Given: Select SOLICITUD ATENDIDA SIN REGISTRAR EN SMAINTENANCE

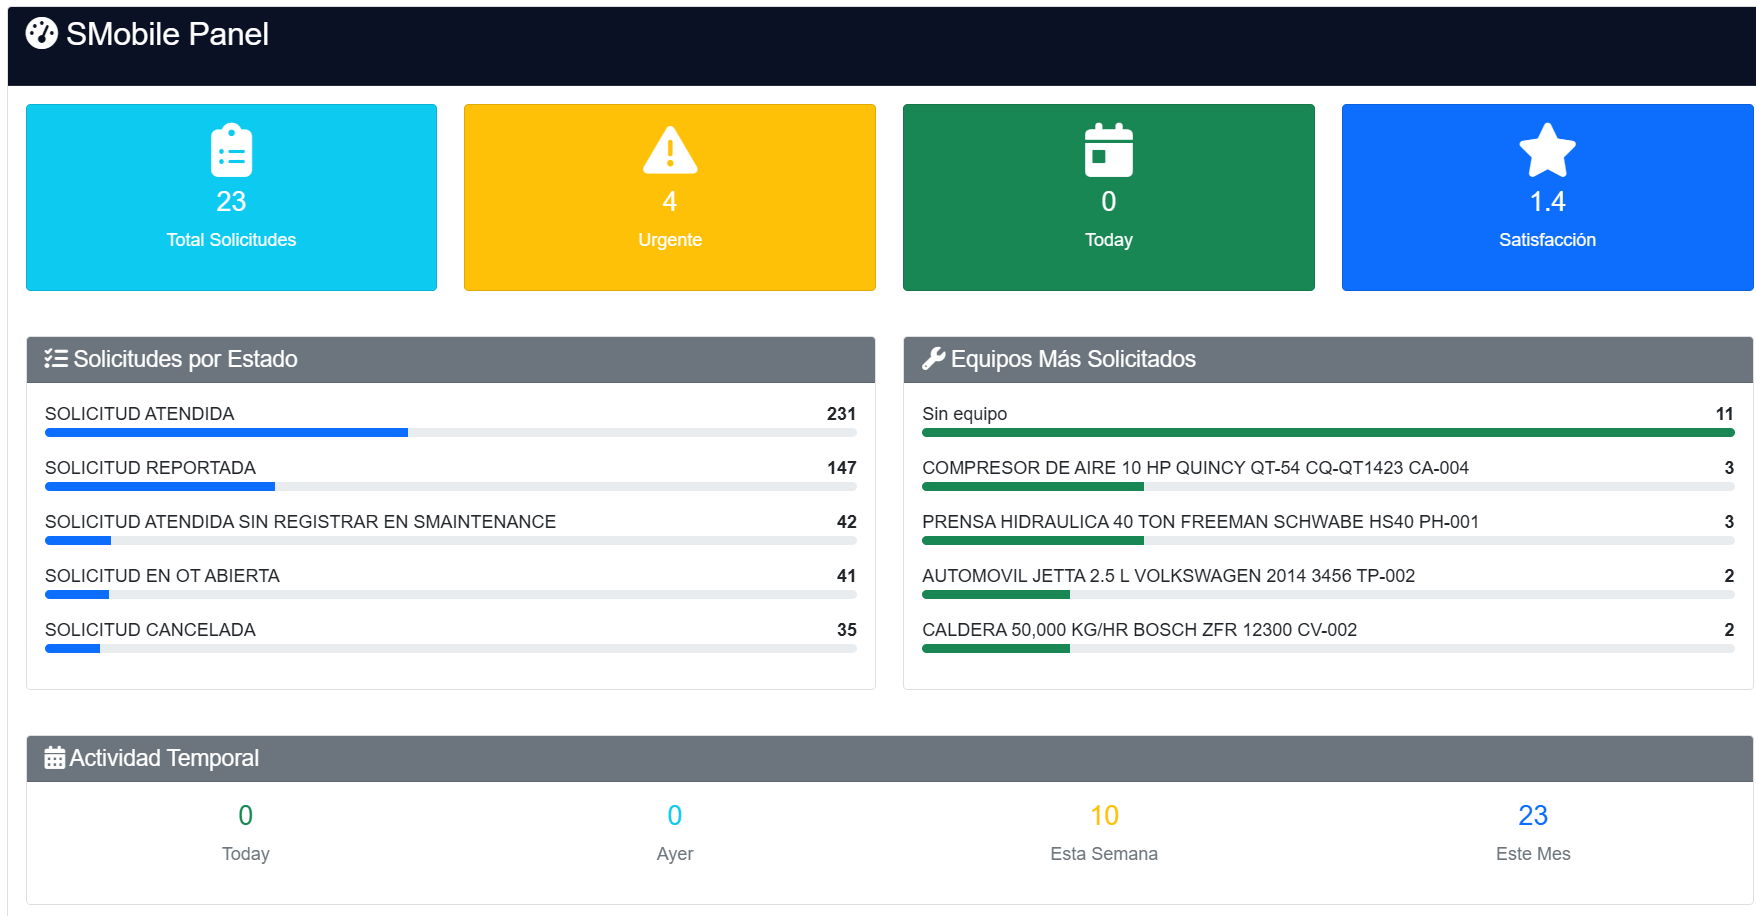Looking at the screenshot, I should click(300, 522).
